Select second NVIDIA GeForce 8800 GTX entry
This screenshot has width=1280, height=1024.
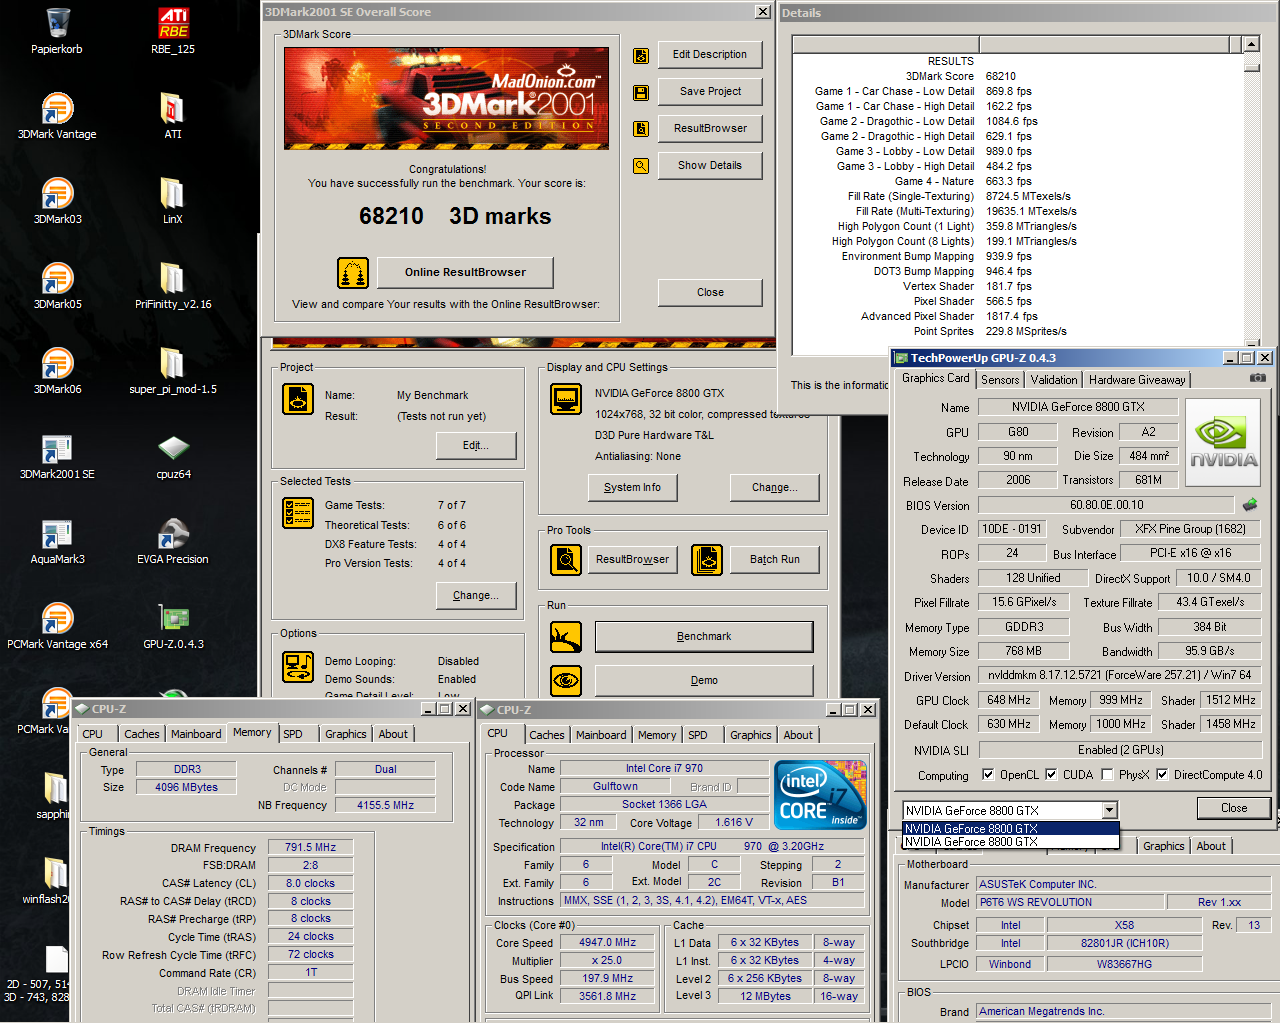(1010, 842)
